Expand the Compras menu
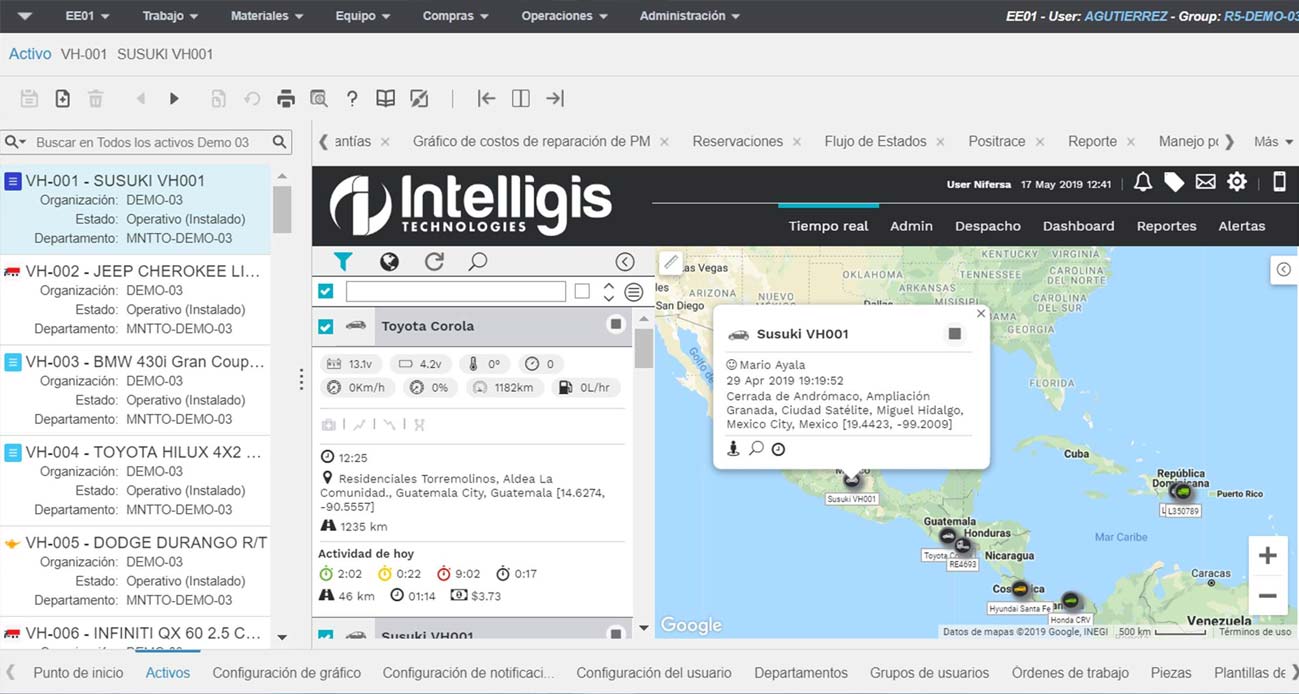The height and width of the screenshot is (694, 1299). click(456, 16)
